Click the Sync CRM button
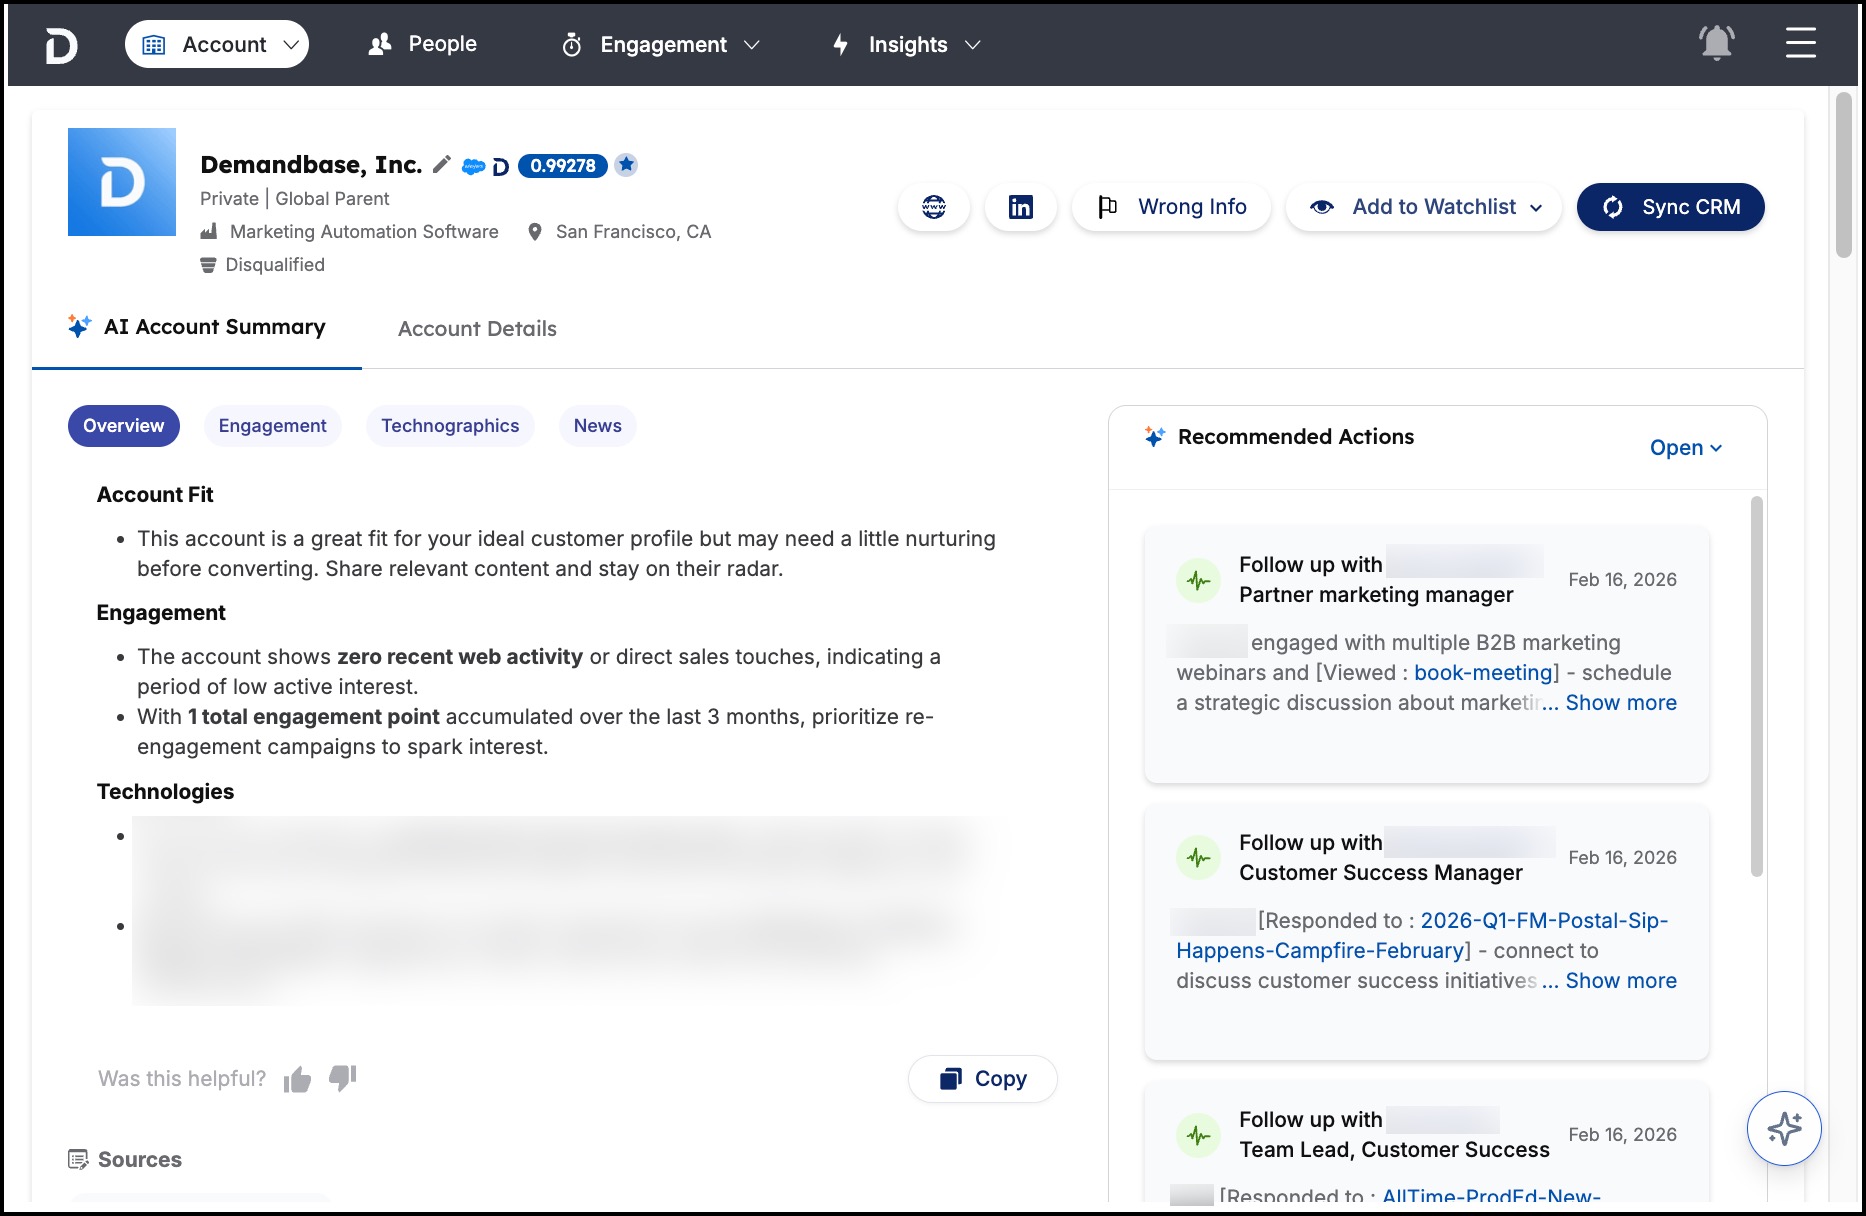 1670,207
